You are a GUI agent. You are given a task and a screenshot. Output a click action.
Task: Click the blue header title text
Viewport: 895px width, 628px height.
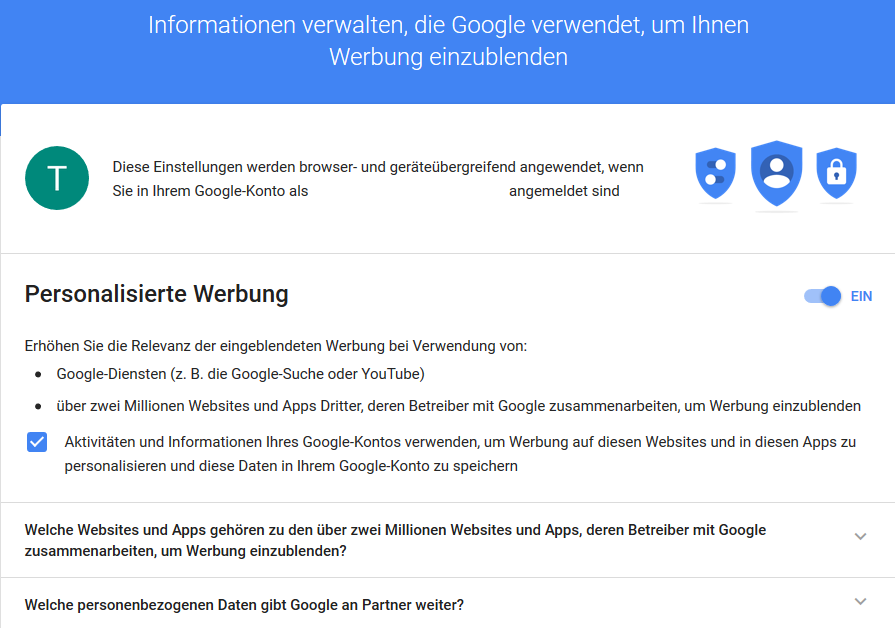tap(448, 41)
